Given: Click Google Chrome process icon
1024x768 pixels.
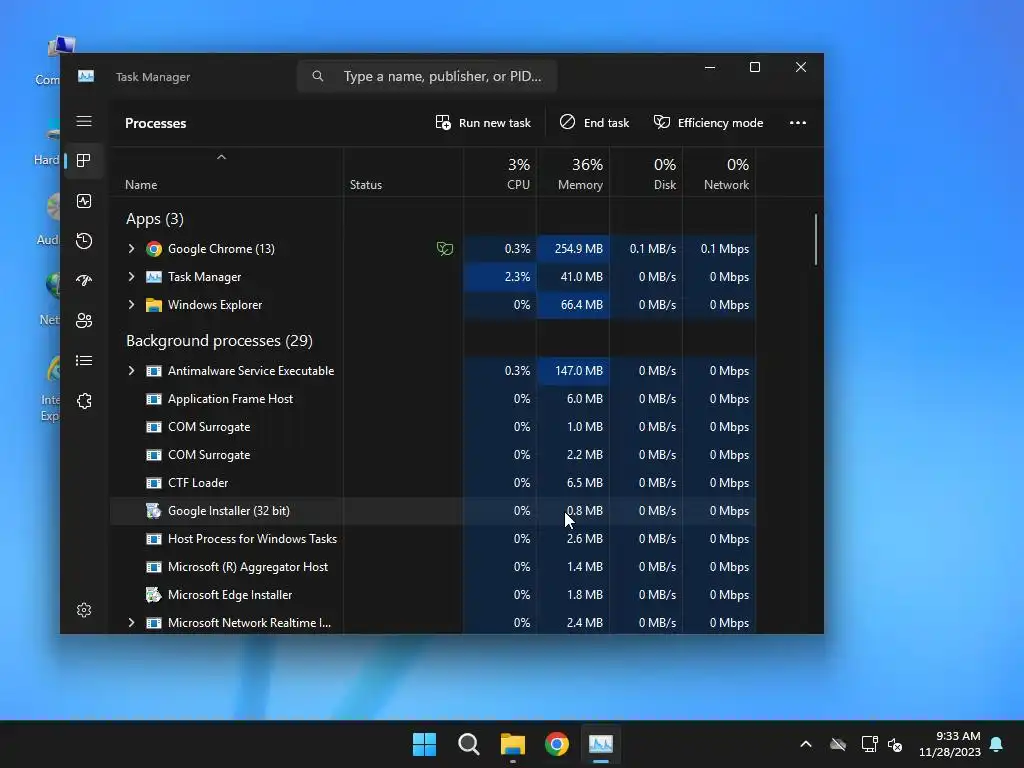Looking at the screenshot, I should [154, 249].
